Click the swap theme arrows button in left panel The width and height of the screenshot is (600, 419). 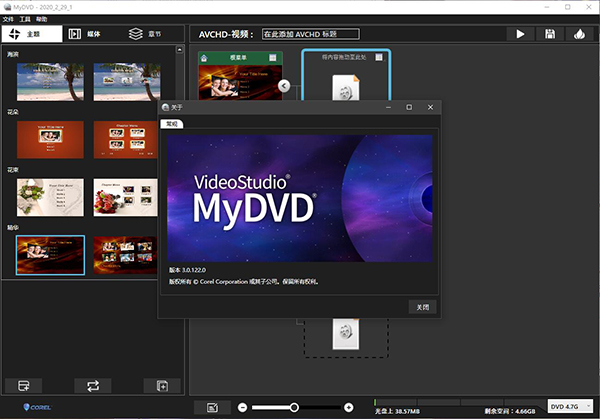(93, 385)
